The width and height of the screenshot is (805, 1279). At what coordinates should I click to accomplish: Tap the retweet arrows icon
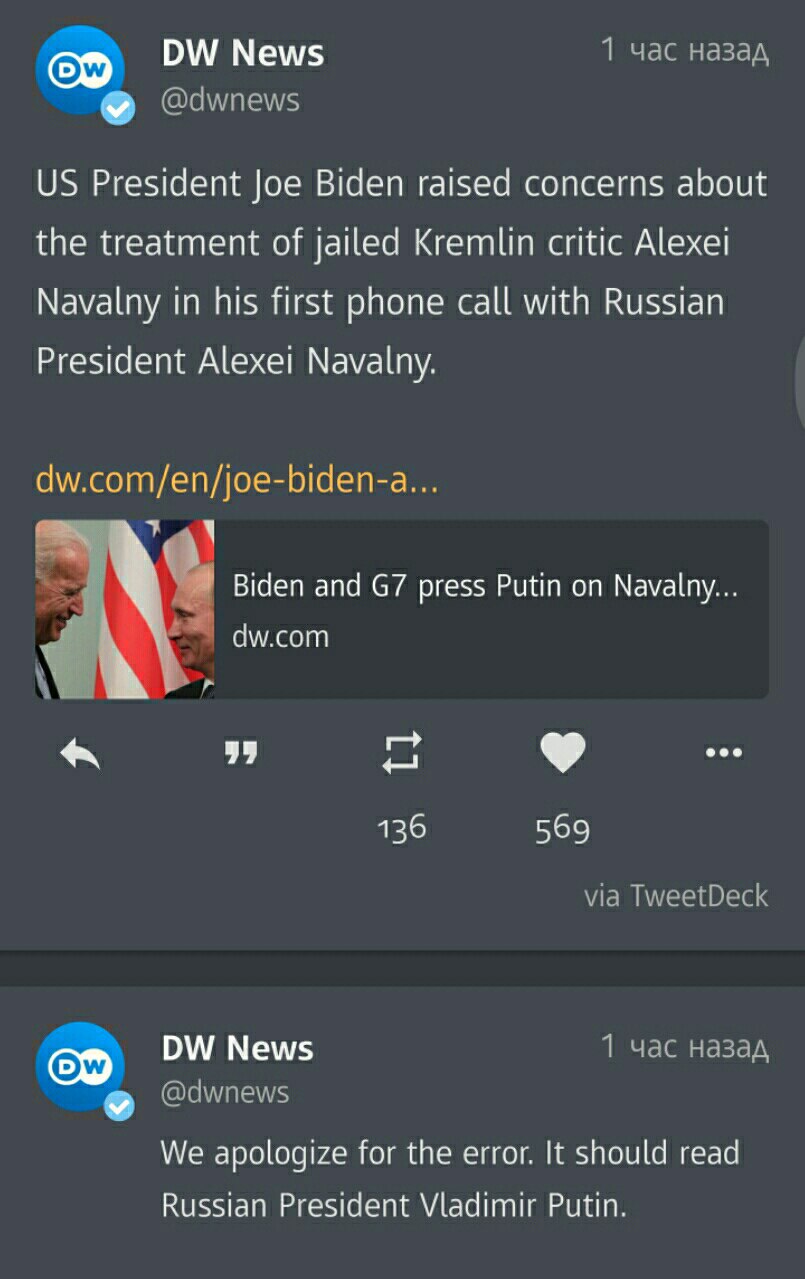coord(402,753)
